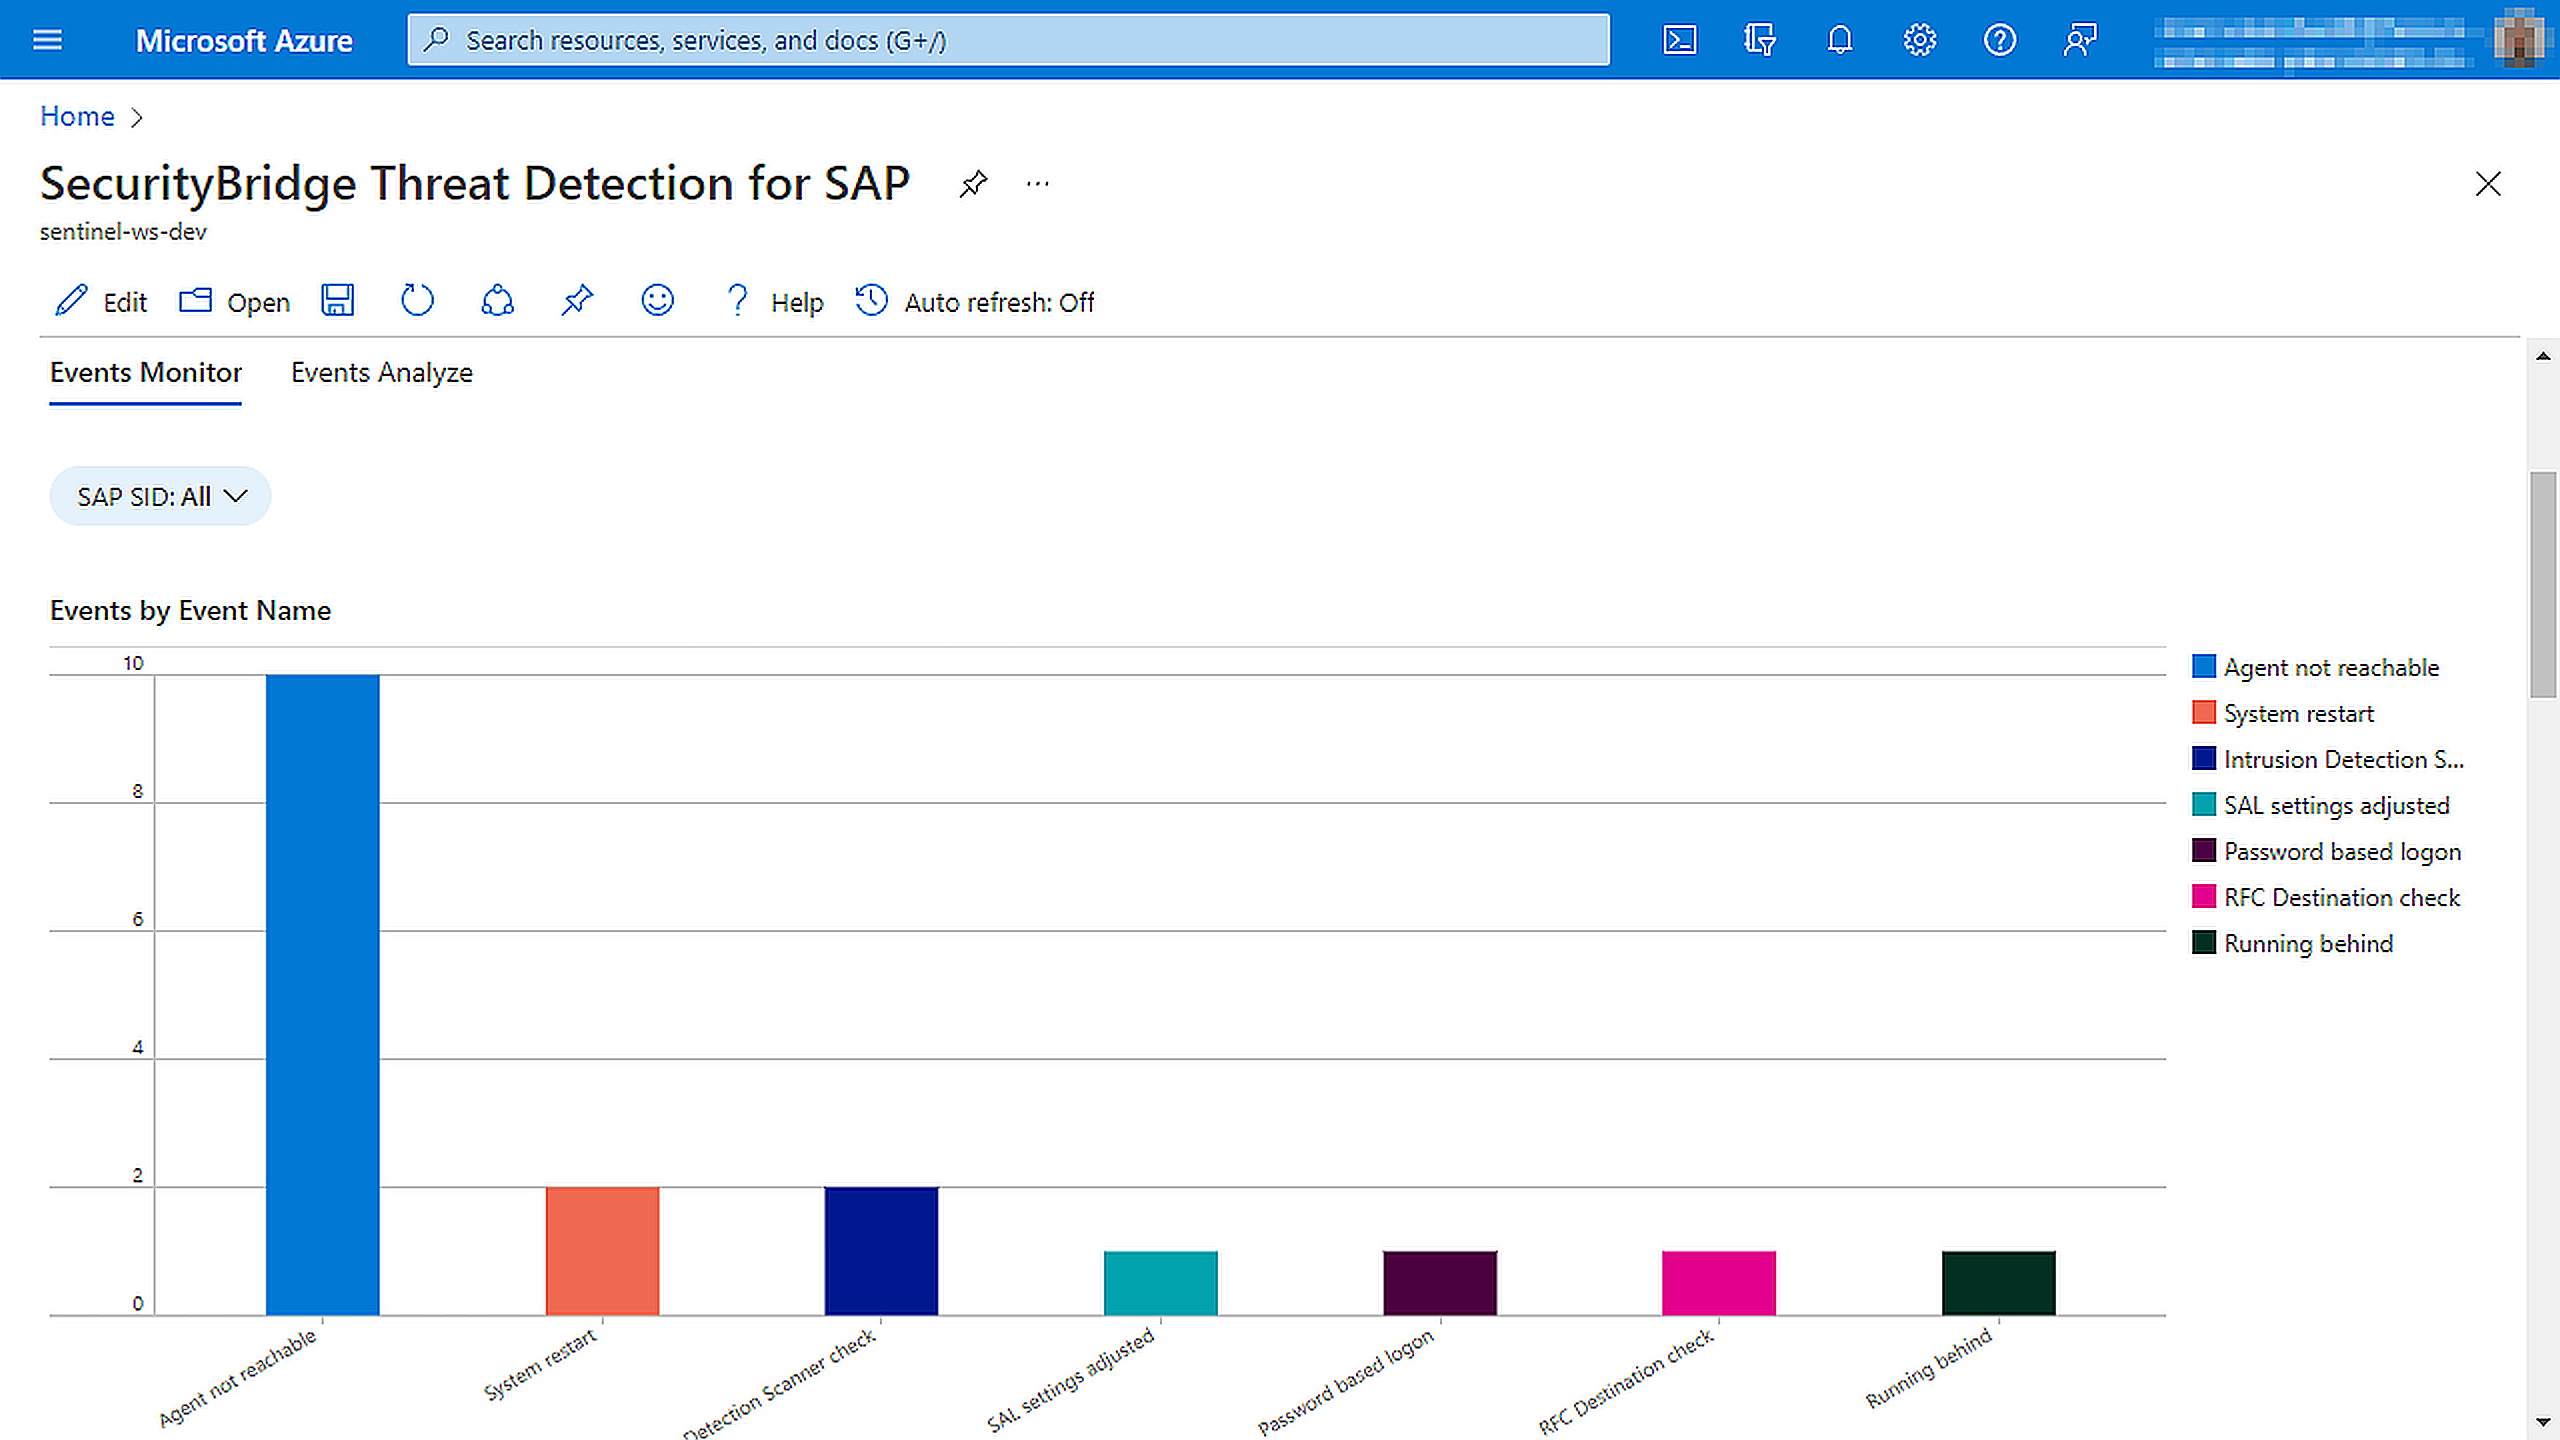
Task: Go to the Home breadcrumb link
Action: [x=77, y=117]
